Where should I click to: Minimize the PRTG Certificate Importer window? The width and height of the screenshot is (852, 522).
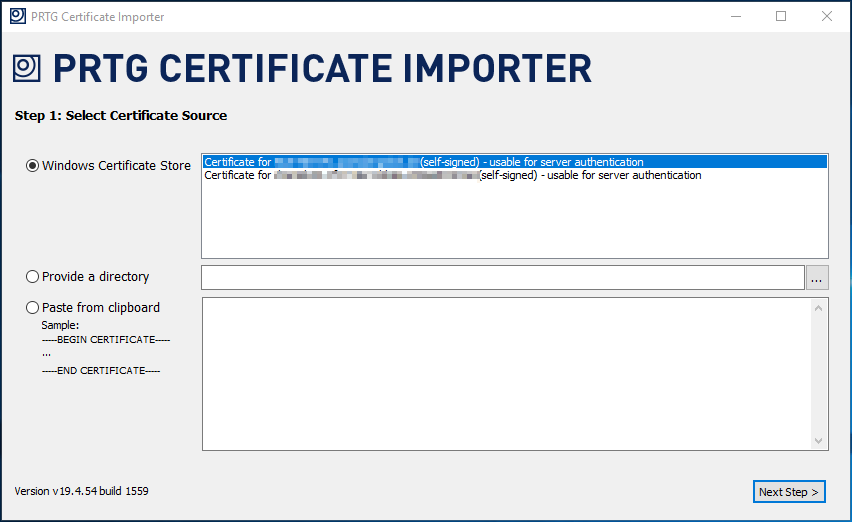[735, 17]
